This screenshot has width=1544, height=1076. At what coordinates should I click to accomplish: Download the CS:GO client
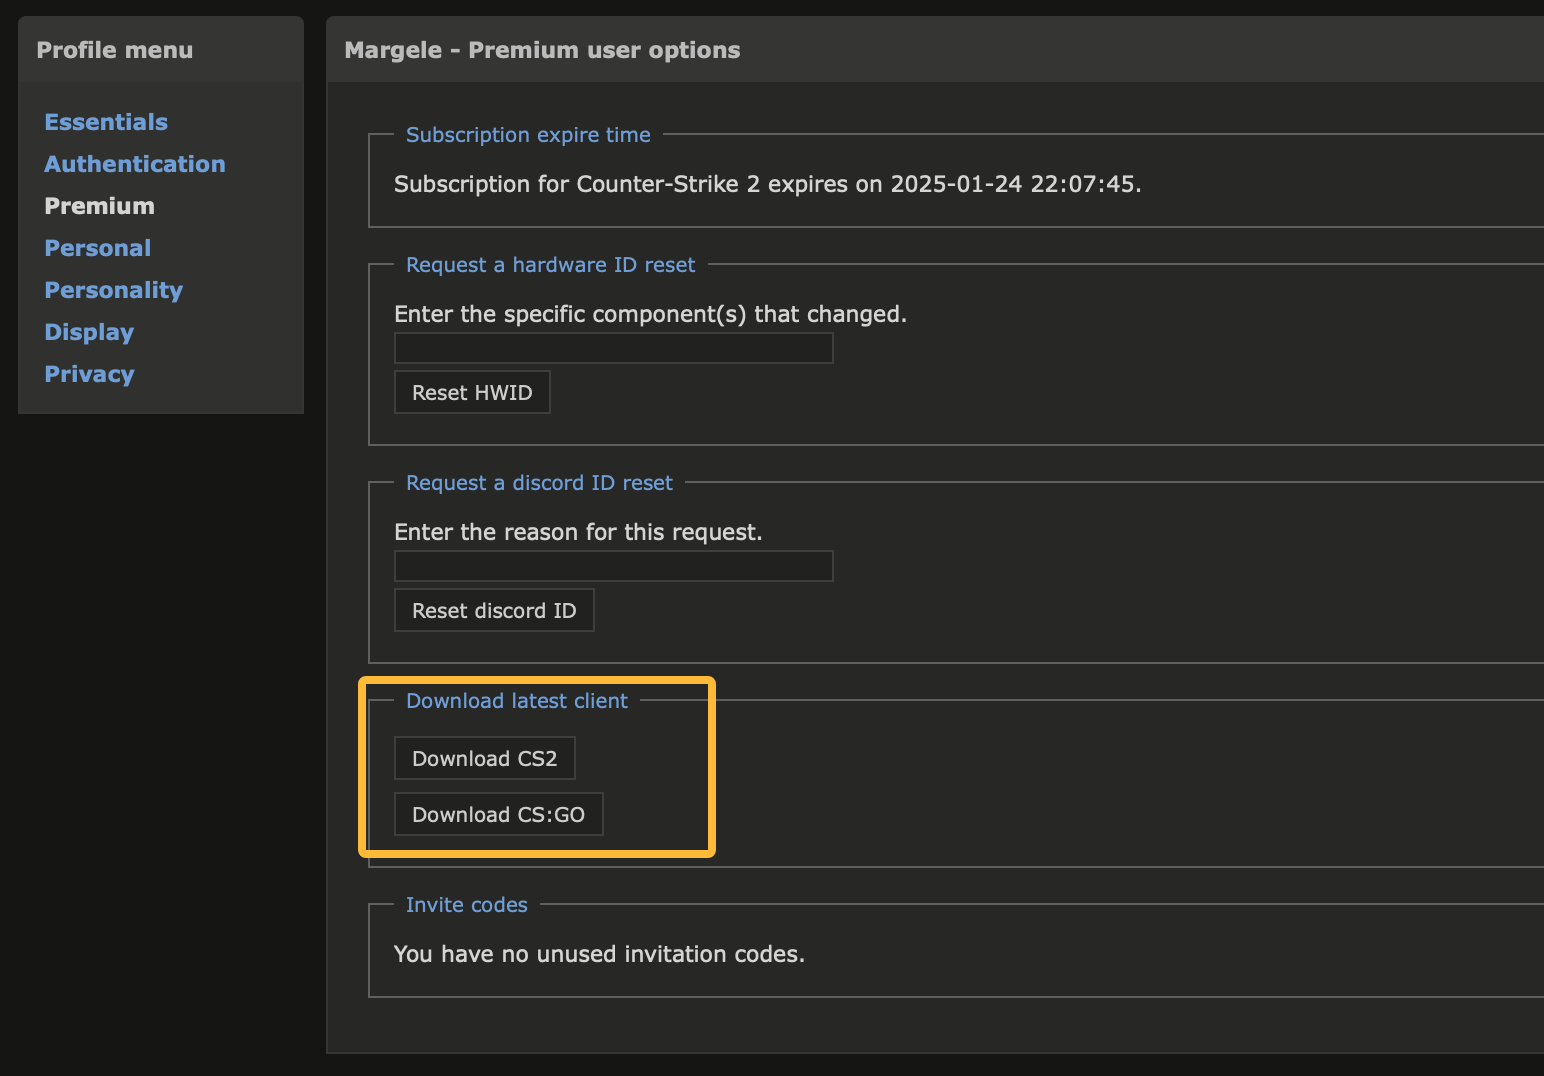[499, 815]
